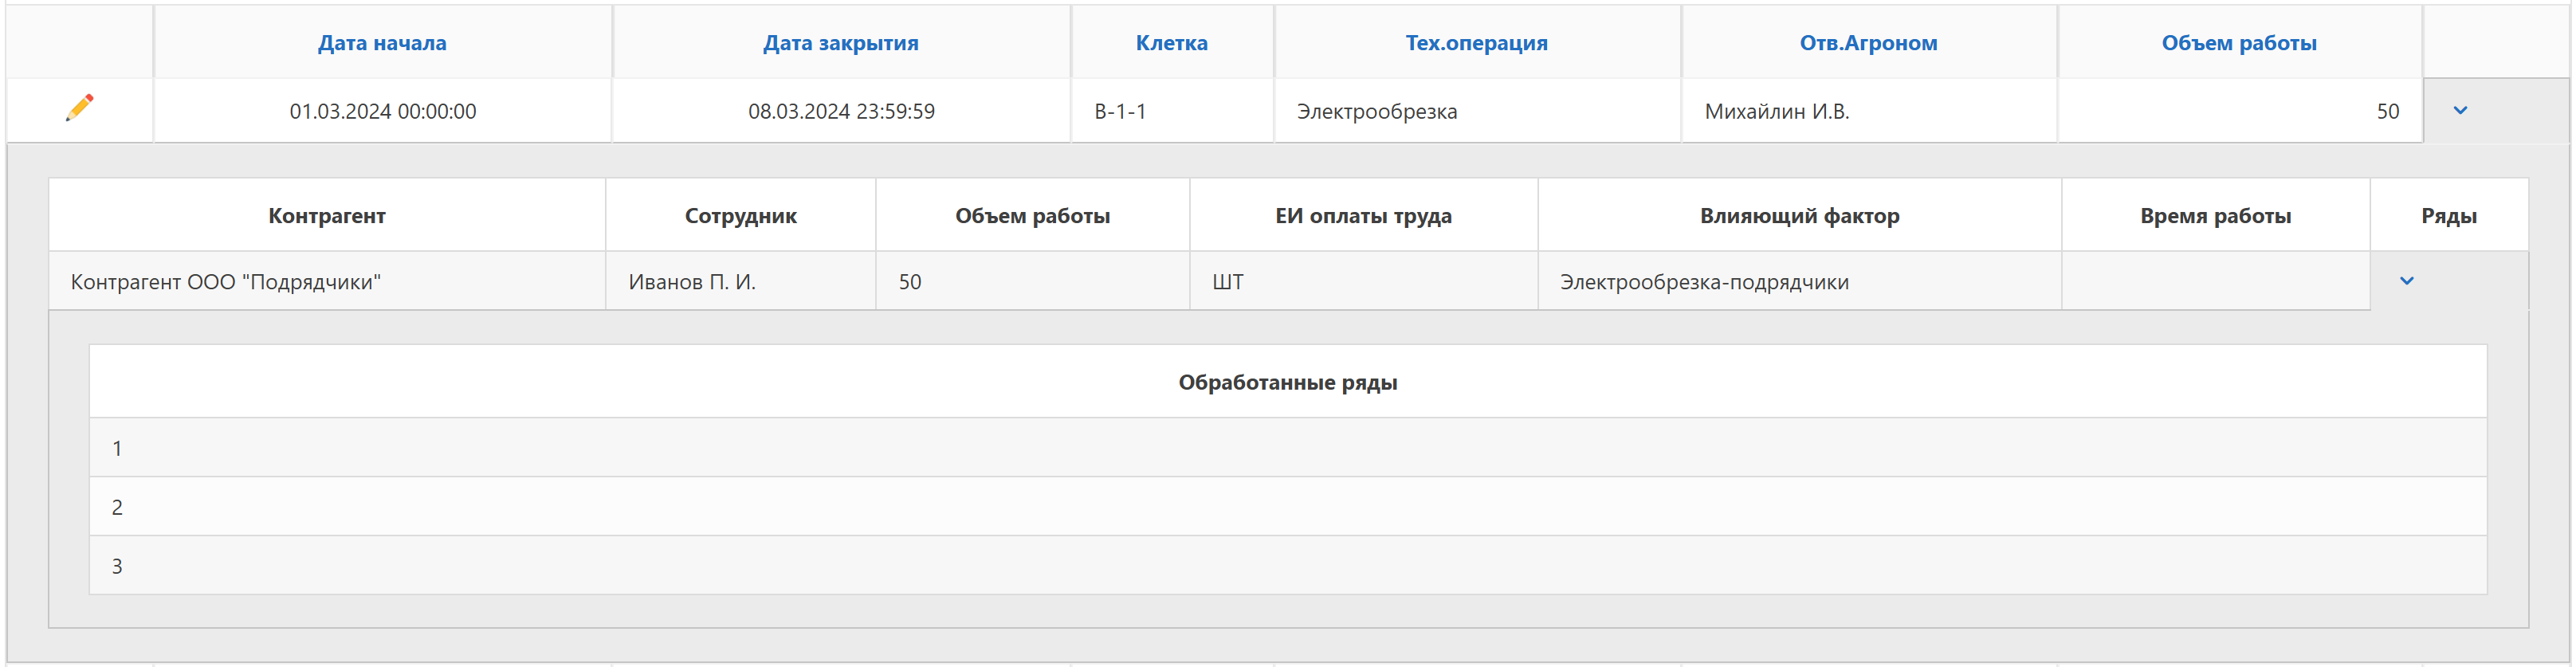Image resolution: width=2576 pixels, height=667 pixels.
Task: Click the Сотрудник column header
Action: pyautogui.click(x=740, y=216)
